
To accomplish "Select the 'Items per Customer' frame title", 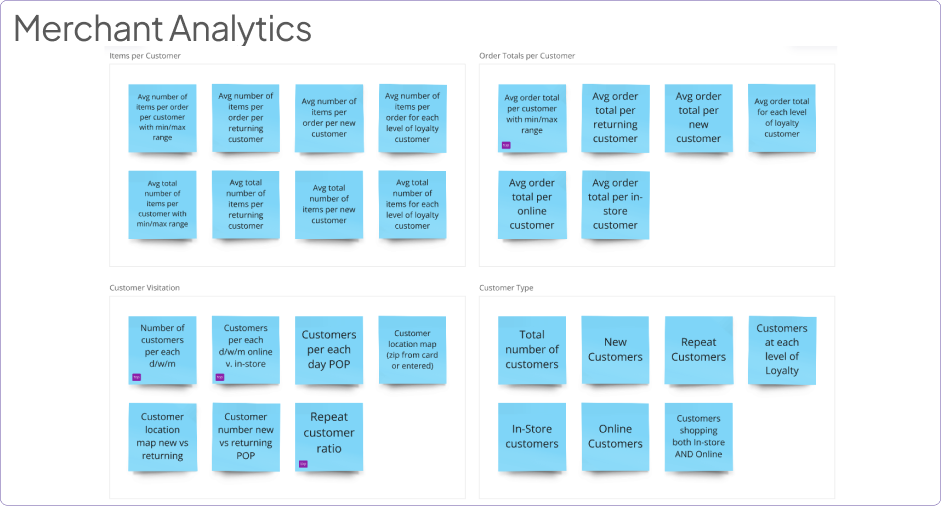I will point(145,56).
